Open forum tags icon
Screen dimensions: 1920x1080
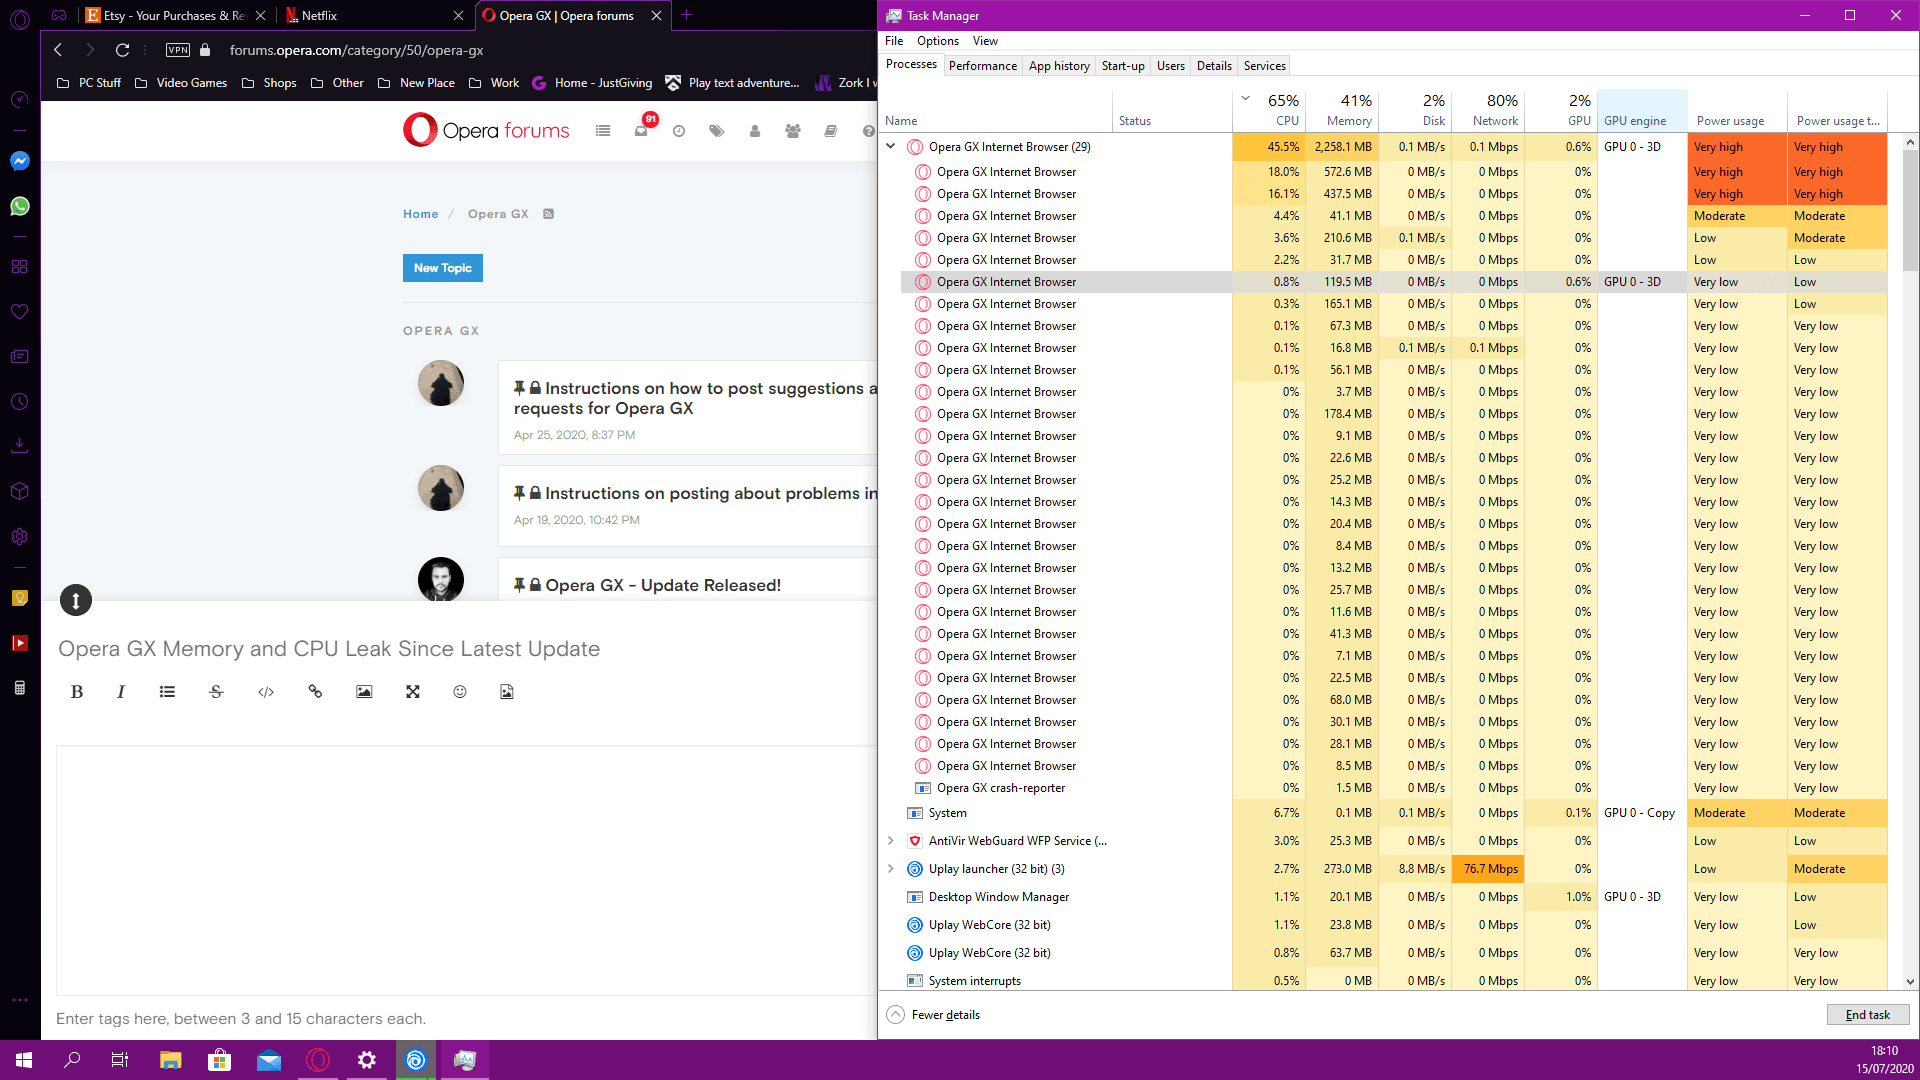coord(717,131)
